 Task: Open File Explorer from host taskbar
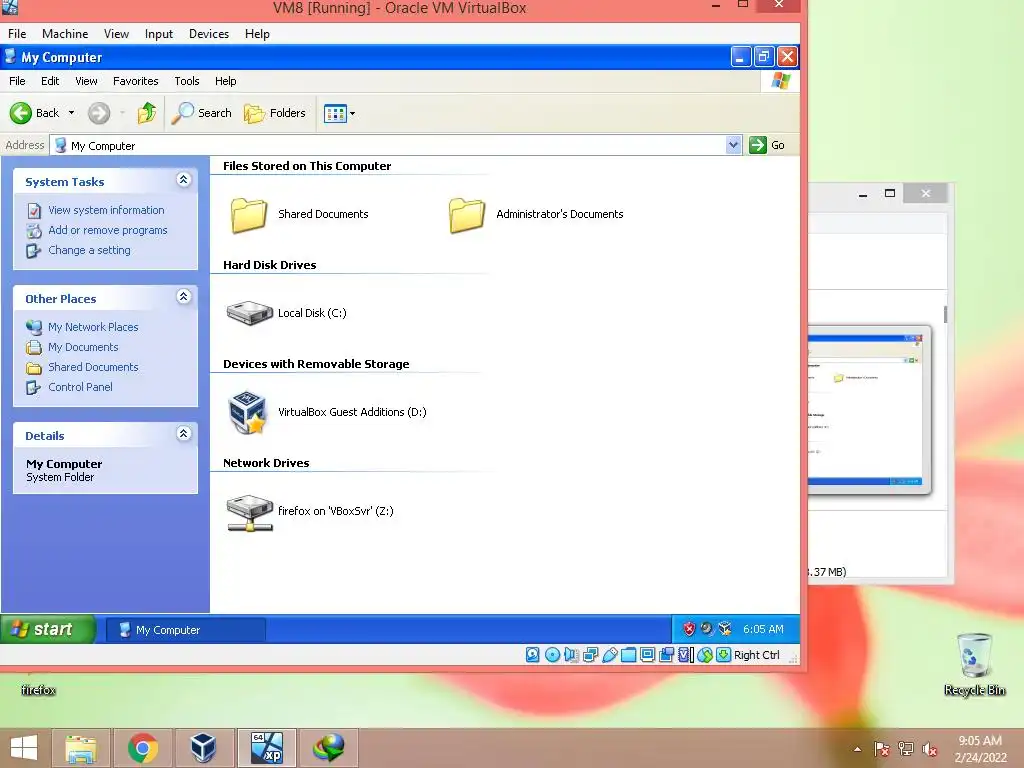click(80, 748)
